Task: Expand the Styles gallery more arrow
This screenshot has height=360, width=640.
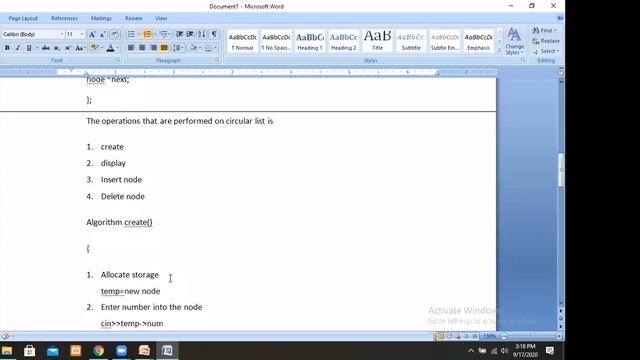Action: tap(499, 50)
